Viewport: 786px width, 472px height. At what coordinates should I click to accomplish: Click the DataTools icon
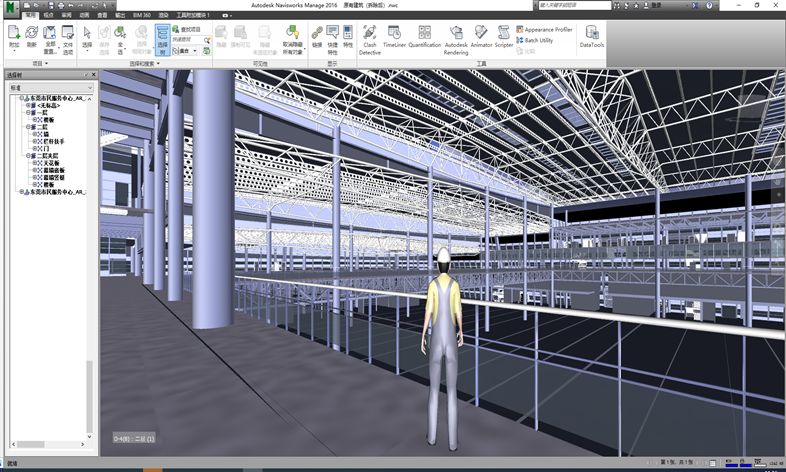tap(592, 37)
